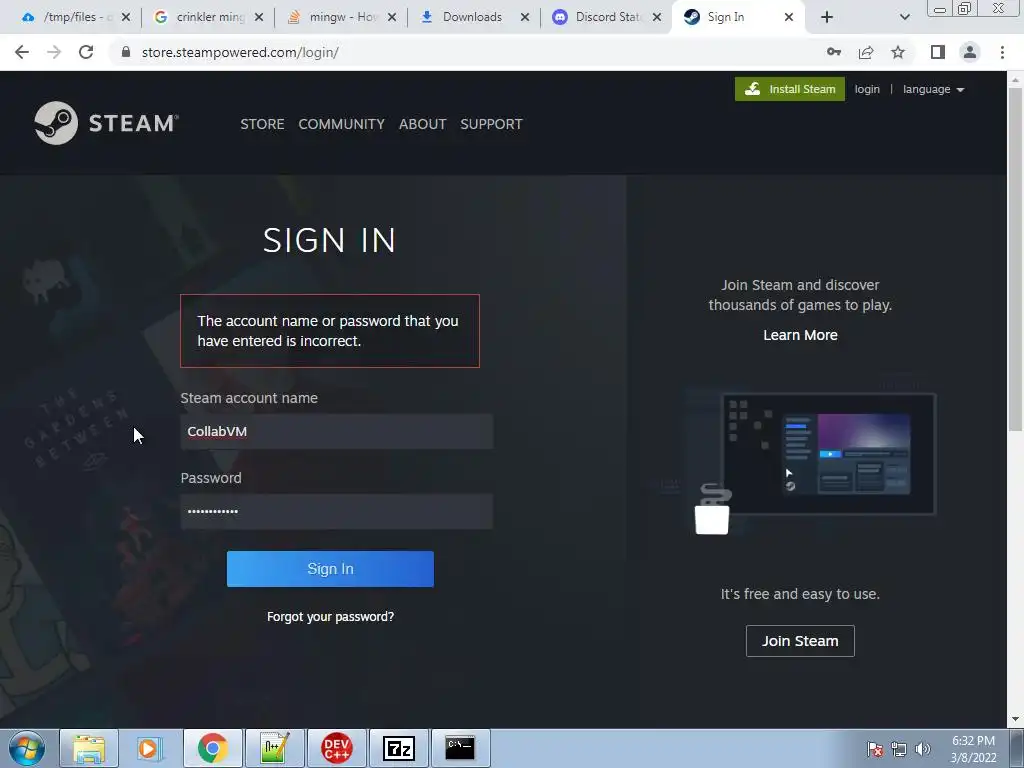This screenshot has width=1024, height=768.
Task: Close the Discord Status tab
Action: (657, 17)
